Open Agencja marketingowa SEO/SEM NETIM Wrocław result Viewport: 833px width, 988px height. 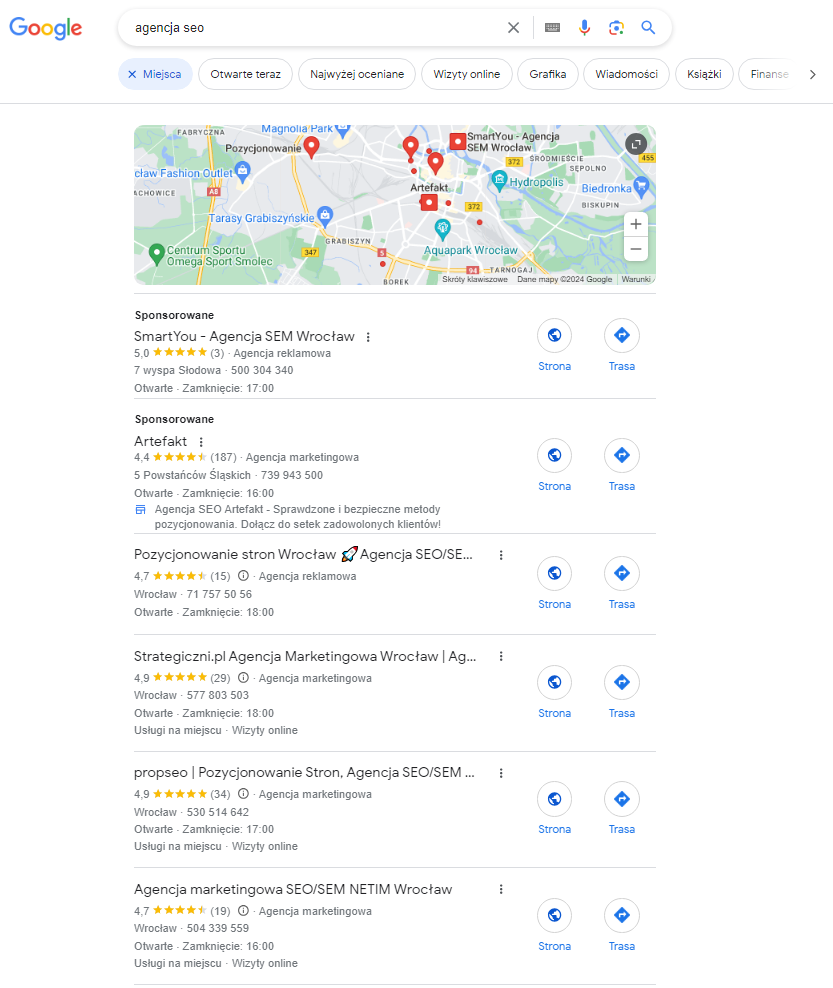(293, 889)
